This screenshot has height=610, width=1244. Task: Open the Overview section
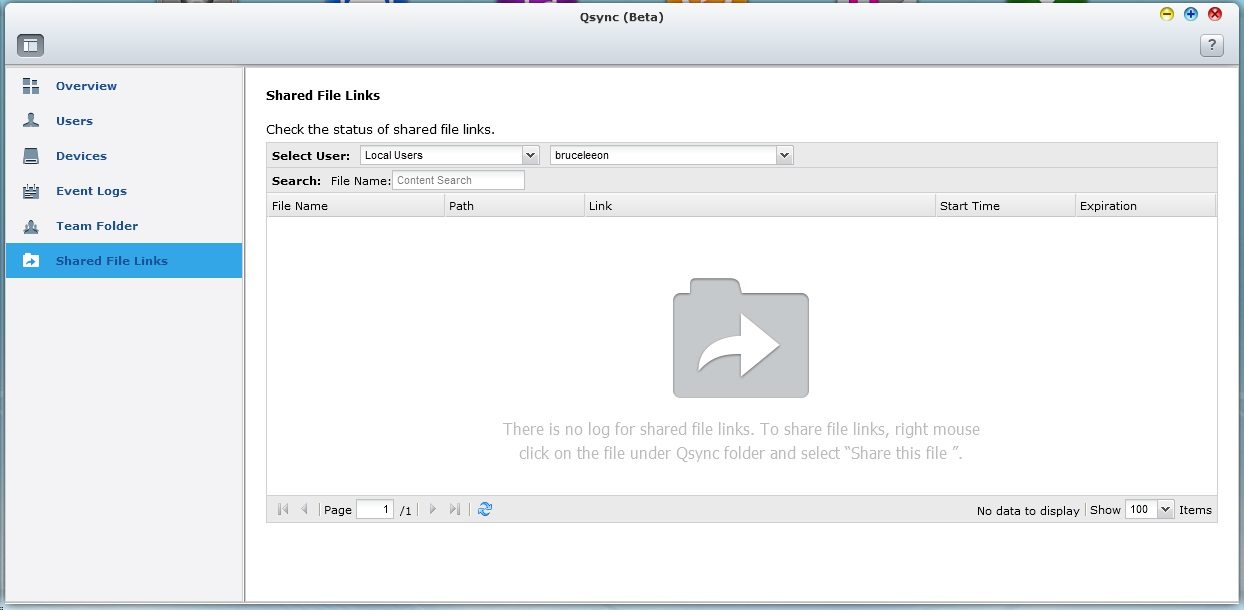click(124, 86)
